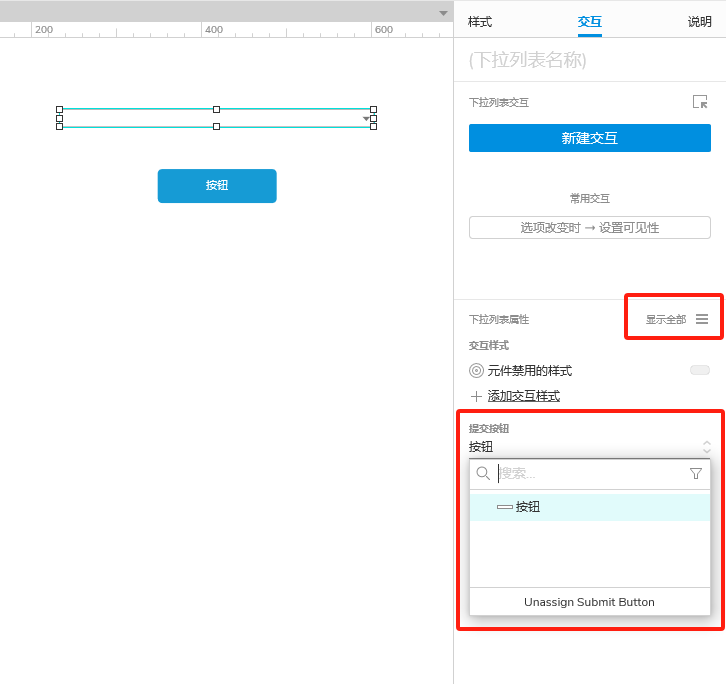
Task: Click the 下拉列表交互 heading
Action: [x=499, y=102]
